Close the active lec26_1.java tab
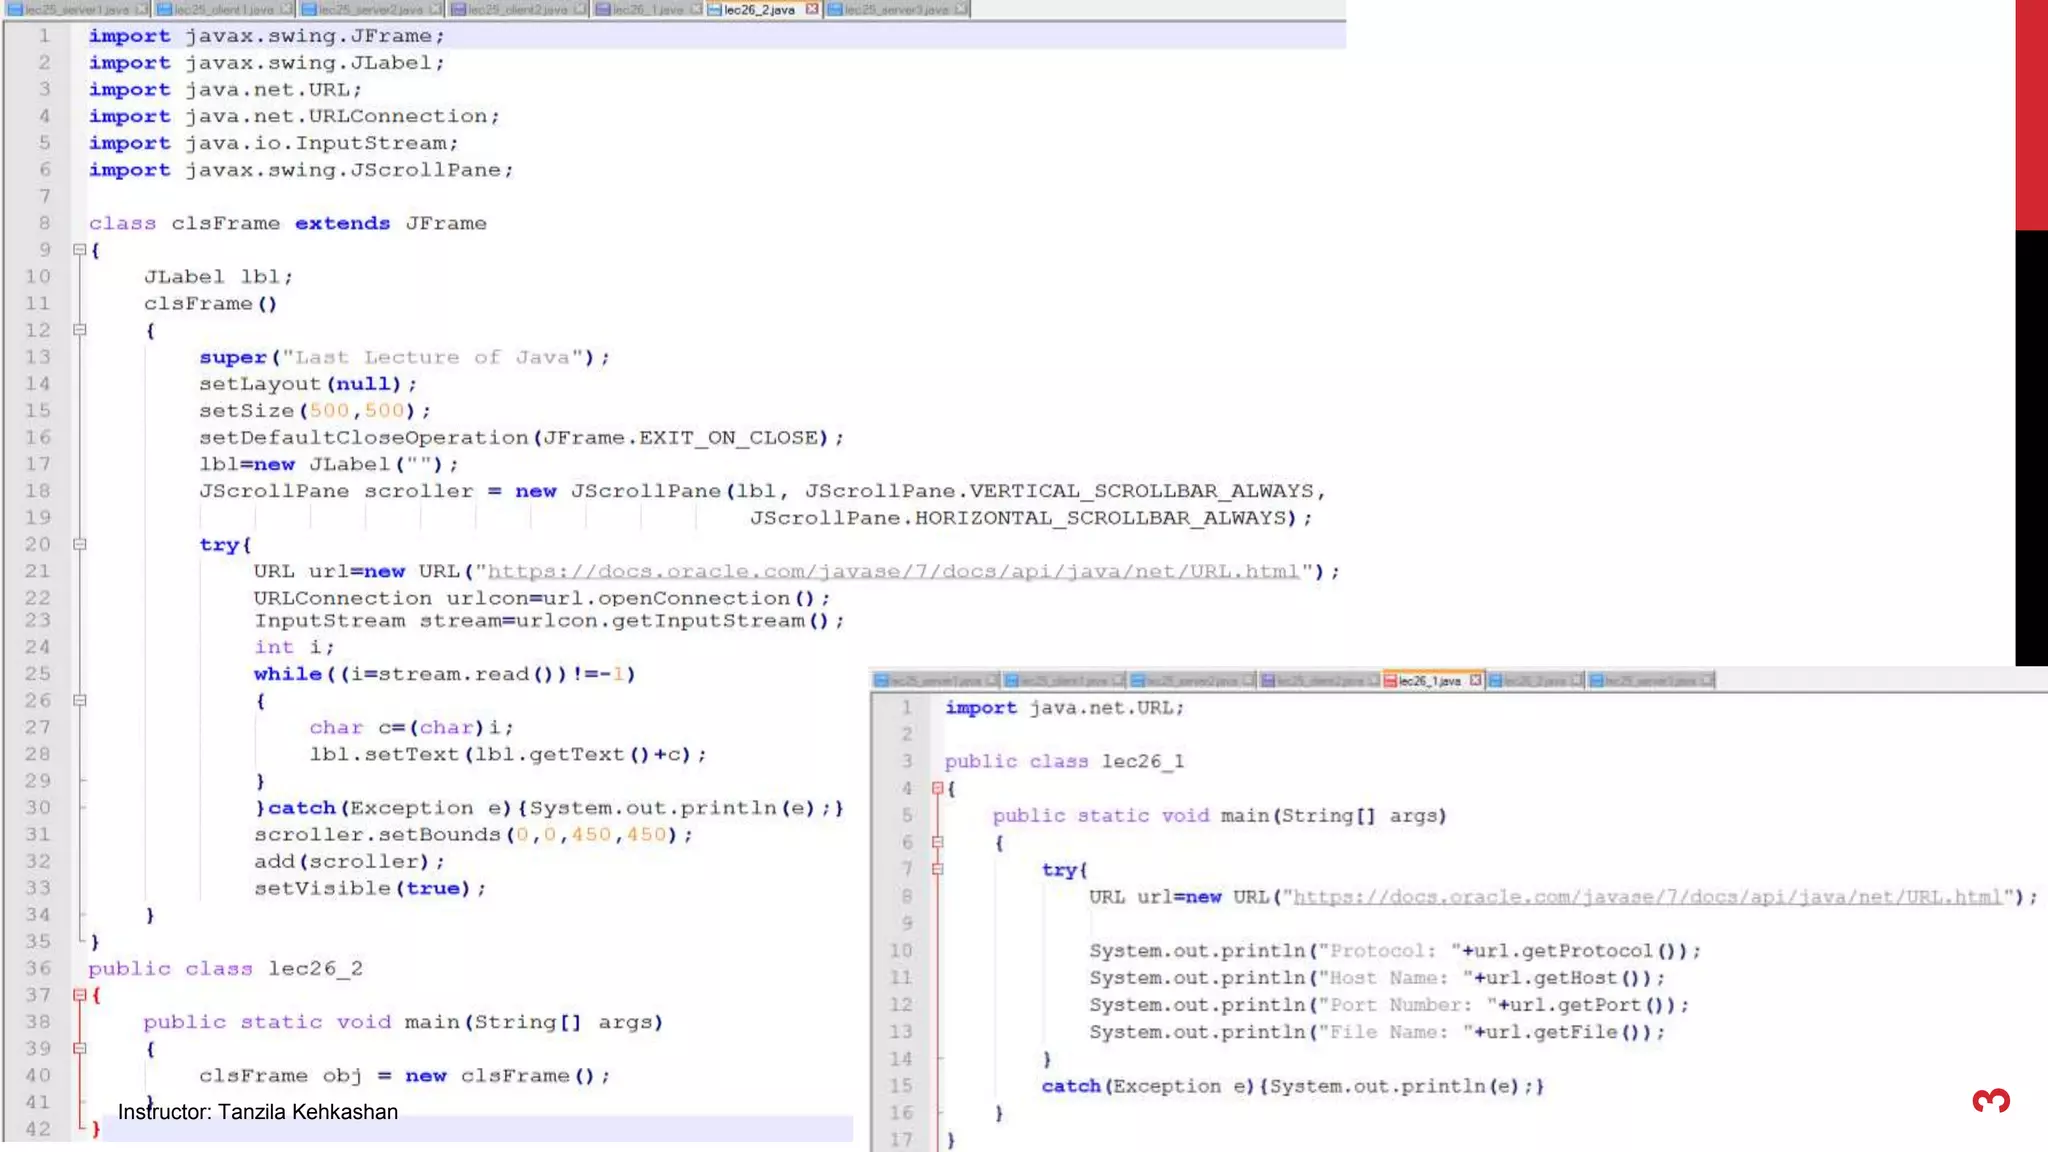This screenshot has width=2048, height=1152. (x=1475, y=680)
